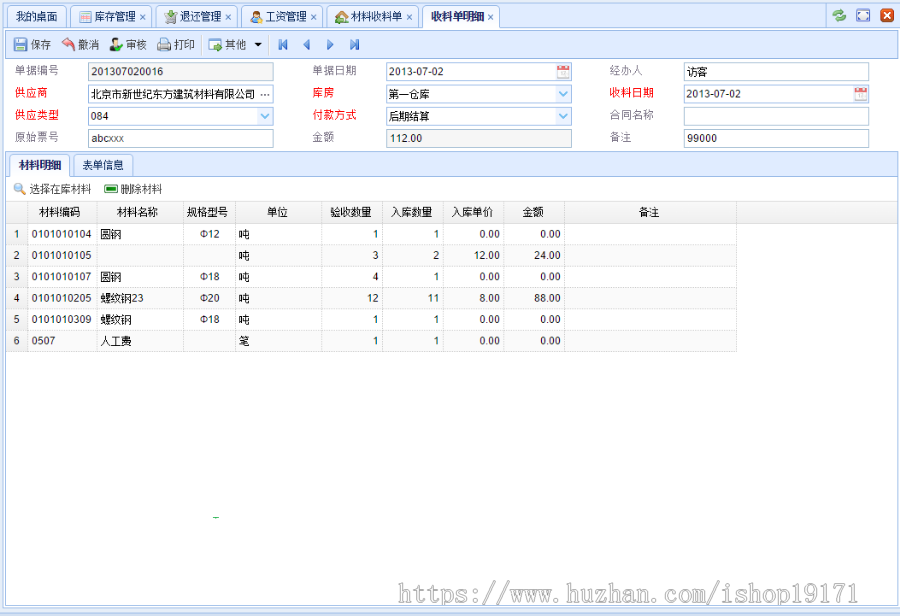This screenshot has width=900, height=616.
Task: Click 选择在库材料 search button
Action: [x=52, y=189]
